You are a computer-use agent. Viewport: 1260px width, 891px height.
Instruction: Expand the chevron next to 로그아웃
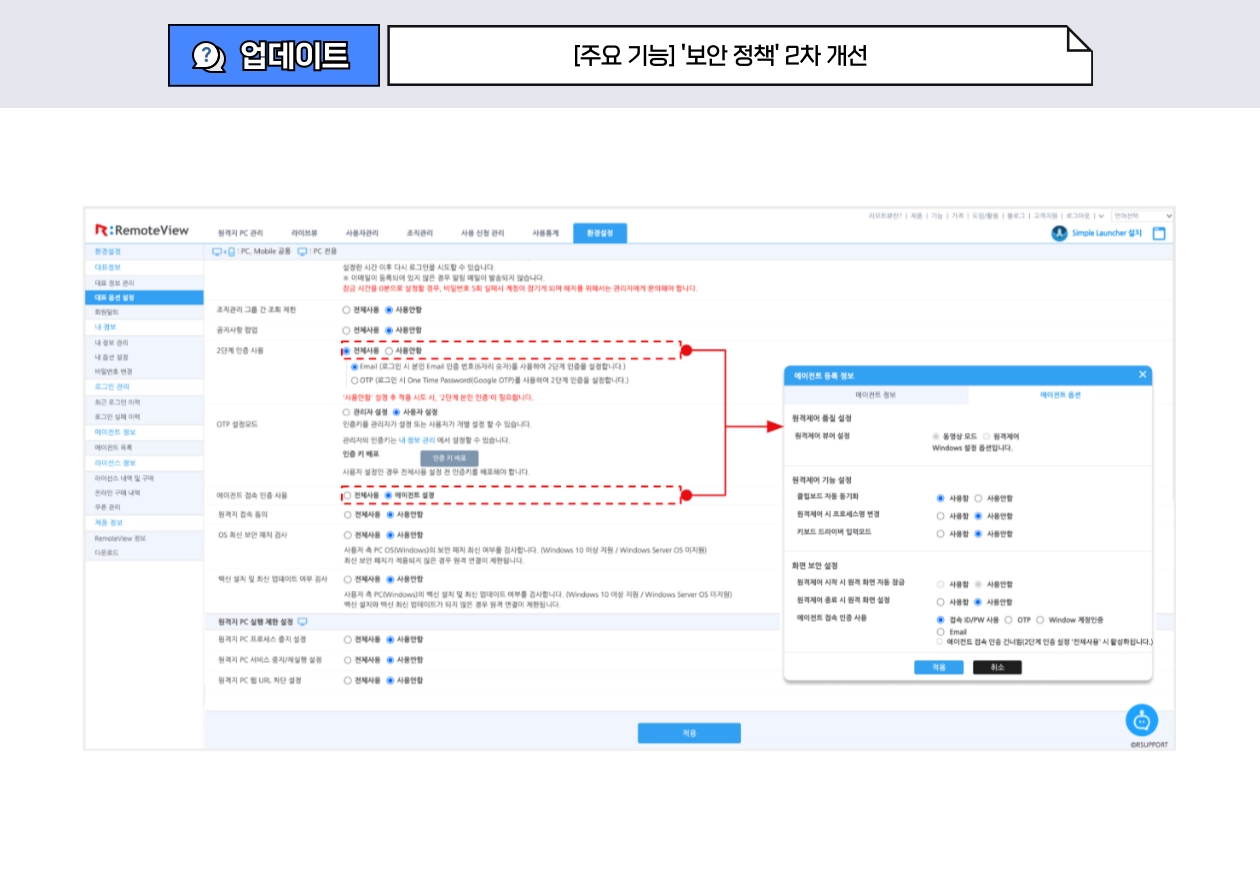[x=1101, y=216]
